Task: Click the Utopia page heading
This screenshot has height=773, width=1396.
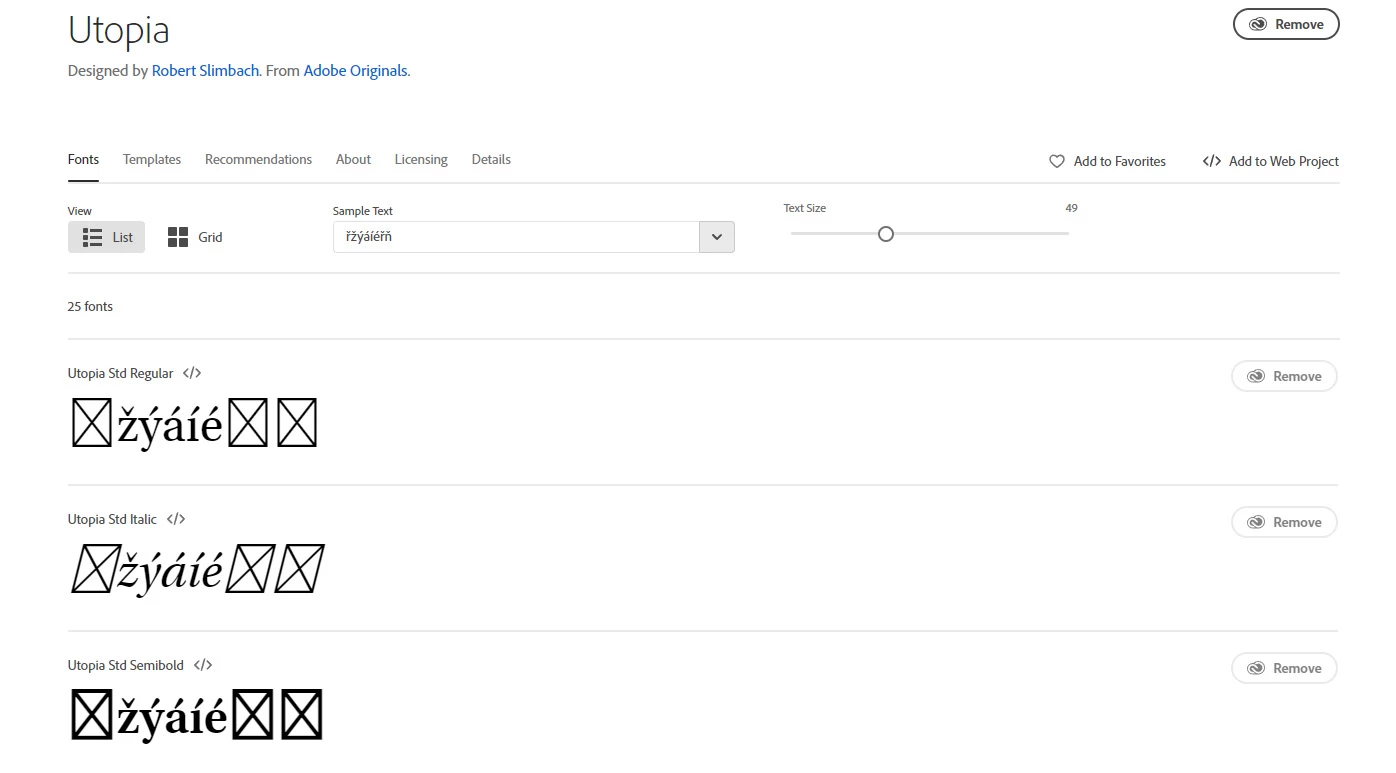Action: [118, 30]
